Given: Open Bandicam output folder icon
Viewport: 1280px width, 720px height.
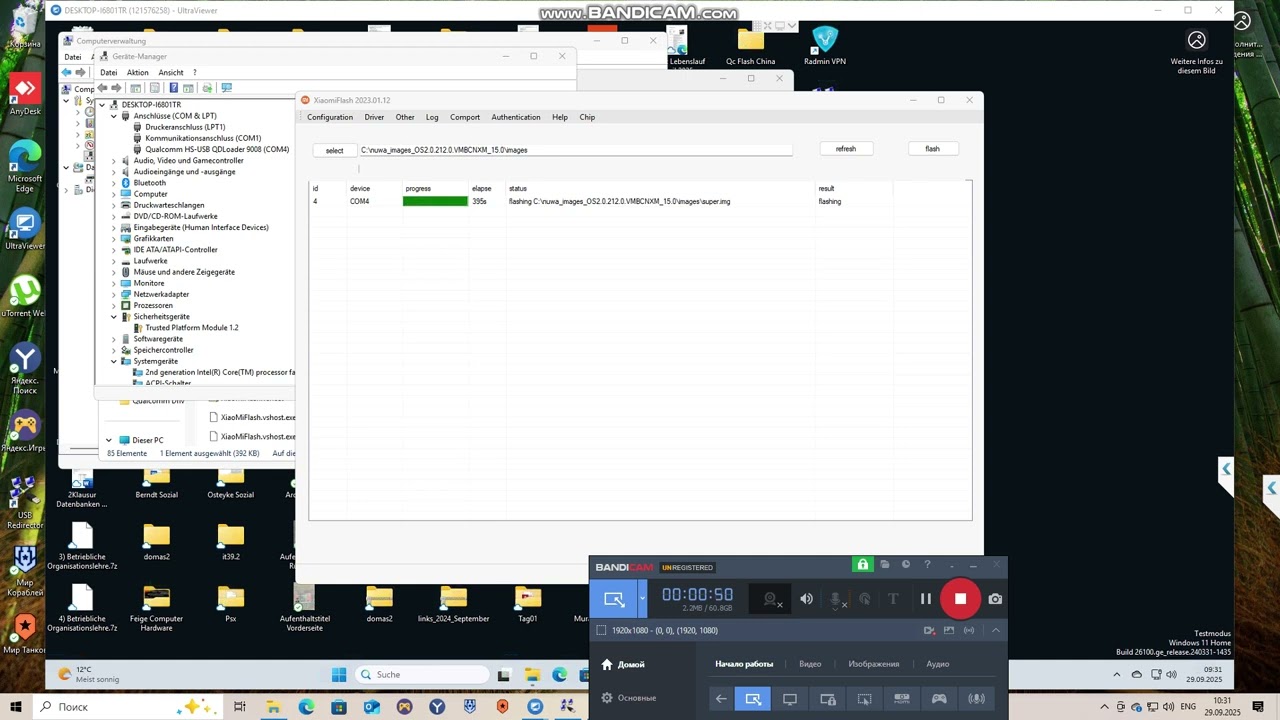Looking at the screenshot, I should pyautogui.click(x=885, y=565).
